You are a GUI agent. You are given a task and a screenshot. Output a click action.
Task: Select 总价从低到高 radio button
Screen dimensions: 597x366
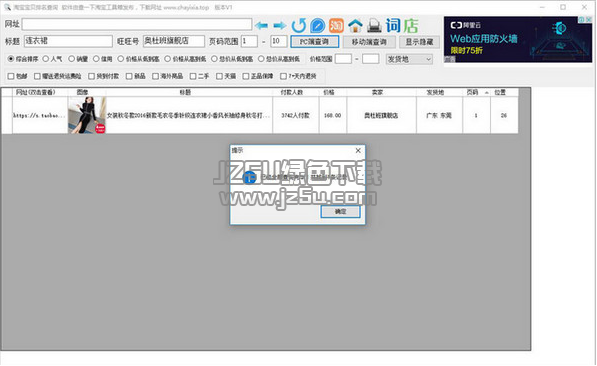[214, 59]
